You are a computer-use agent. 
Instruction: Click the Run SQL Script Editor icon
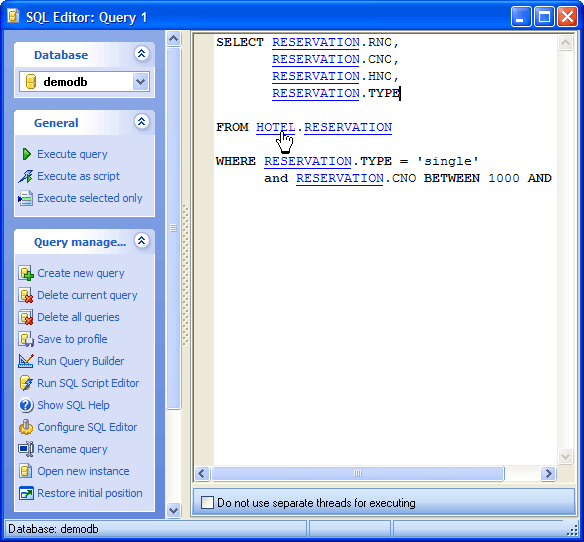coord(26,383)
